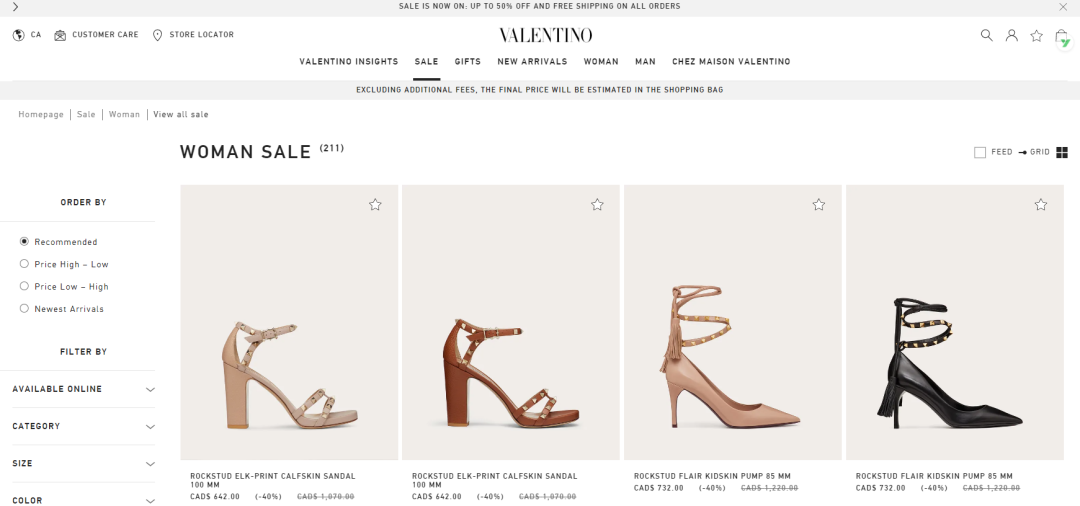Open the account profile icon

click(1012, 35)
